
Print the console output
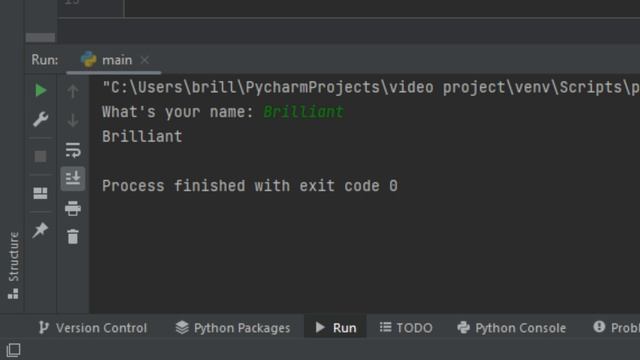pos(73,208)
